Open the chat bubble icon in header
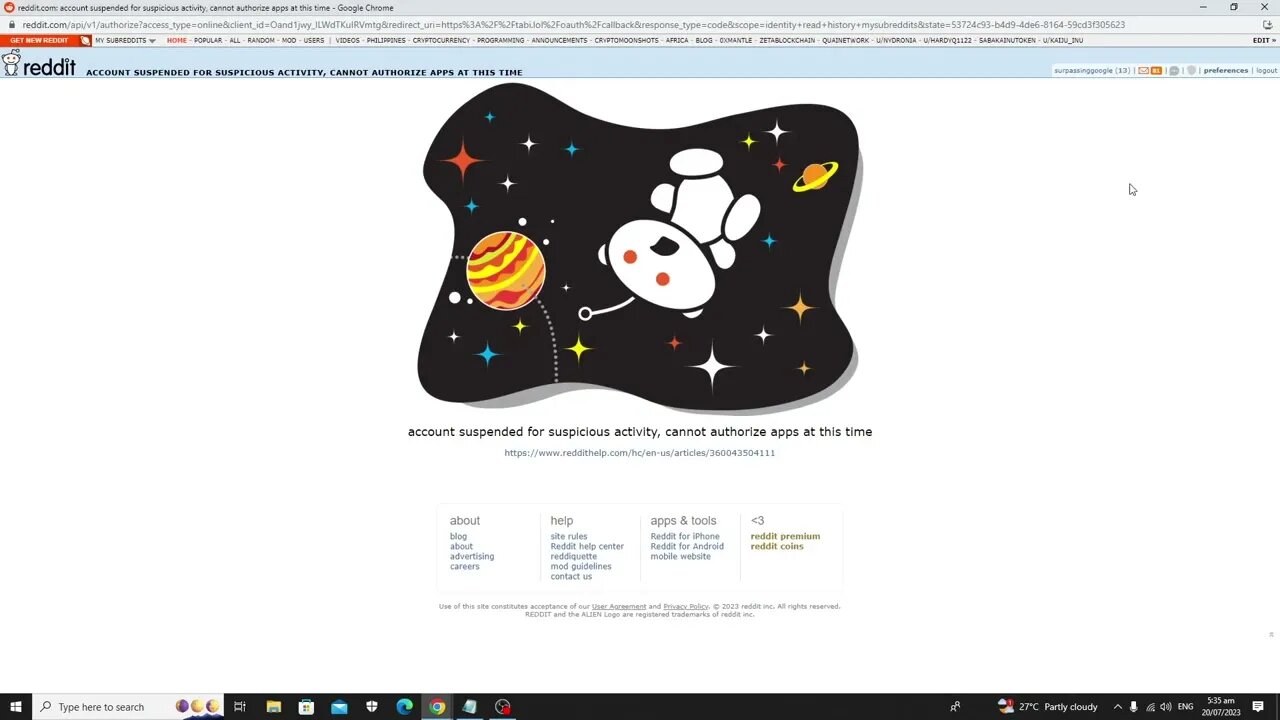Image resolution: width=1280 pixels, height=720 pixels. pyautogui.click(x=1174, y=71)
